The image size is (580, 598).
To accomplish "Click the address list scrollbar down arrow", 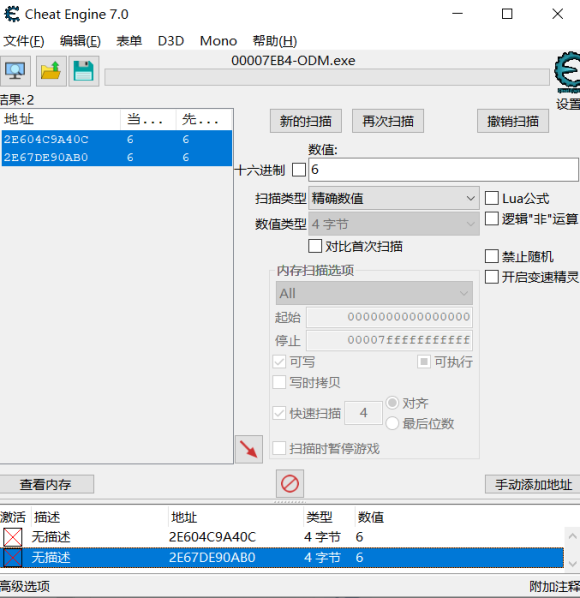I will [572, 563].
